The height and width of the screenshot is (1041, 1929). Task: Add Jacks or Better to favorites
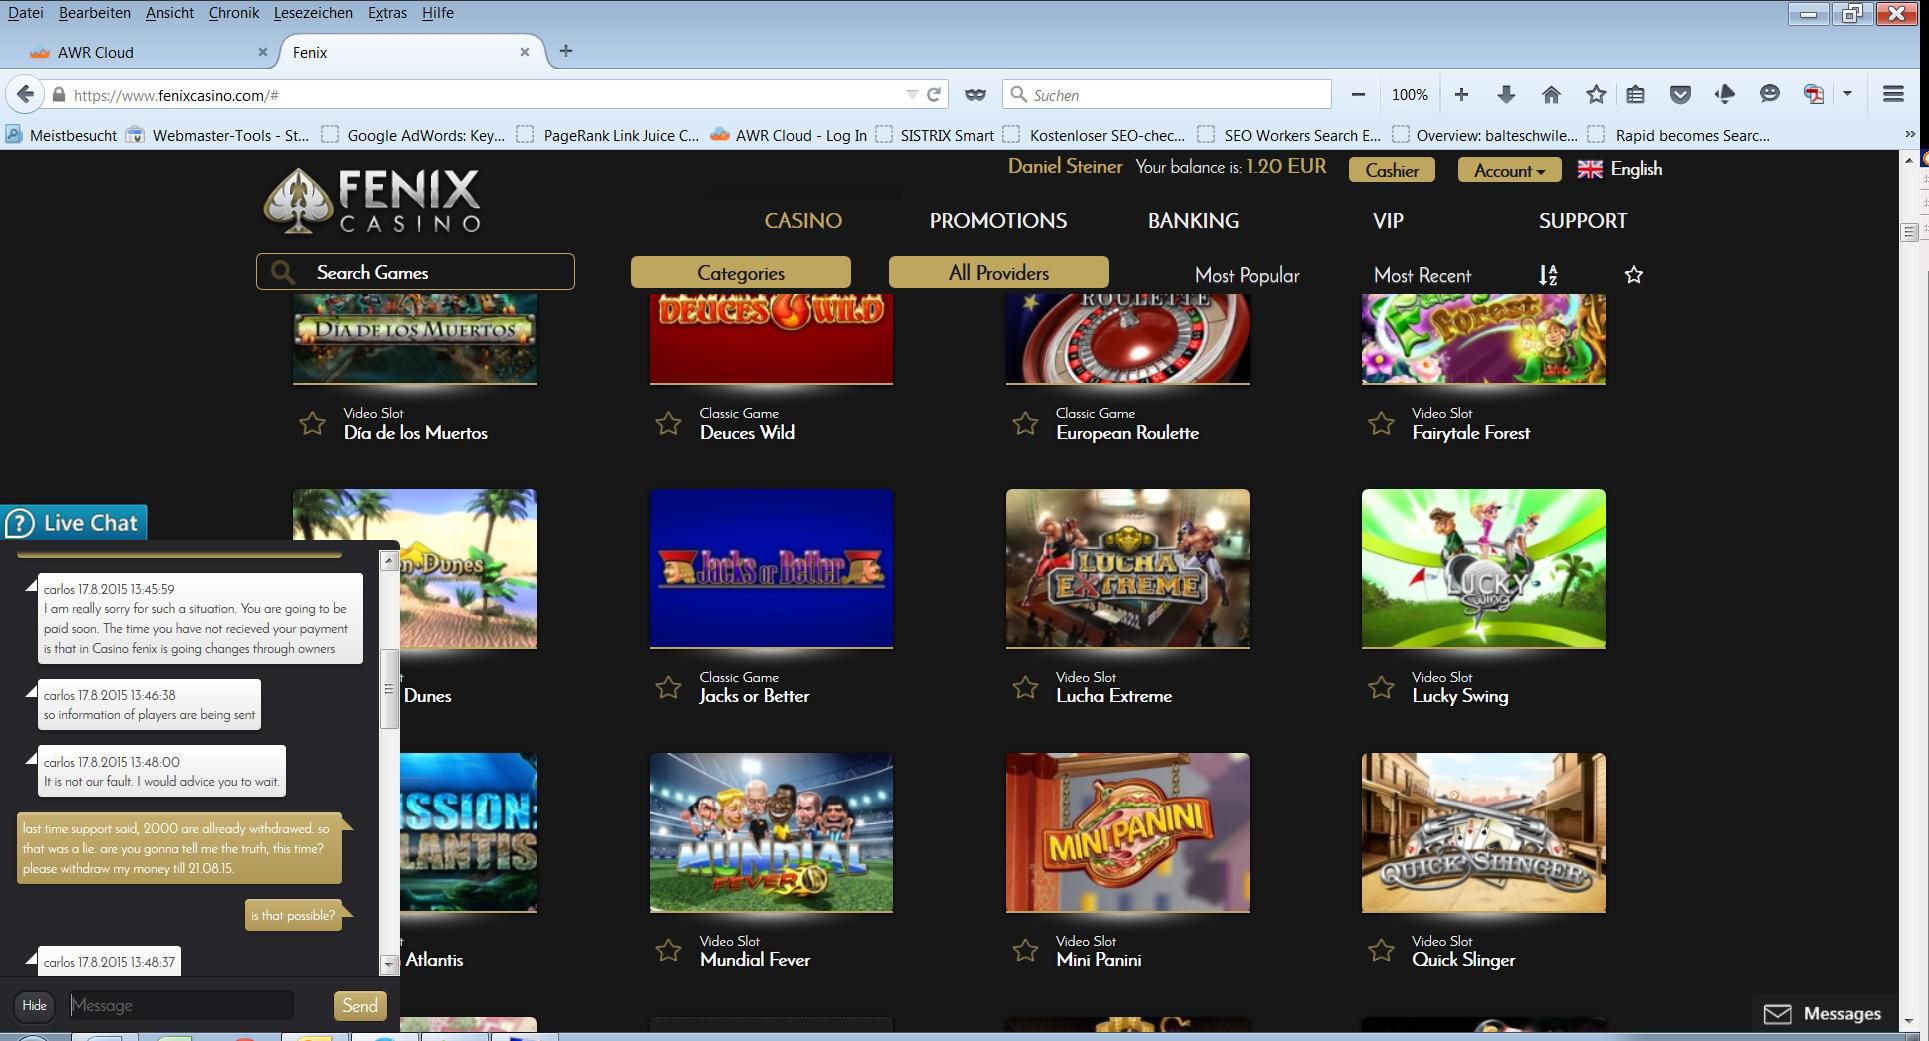click(x=668, y=687)
